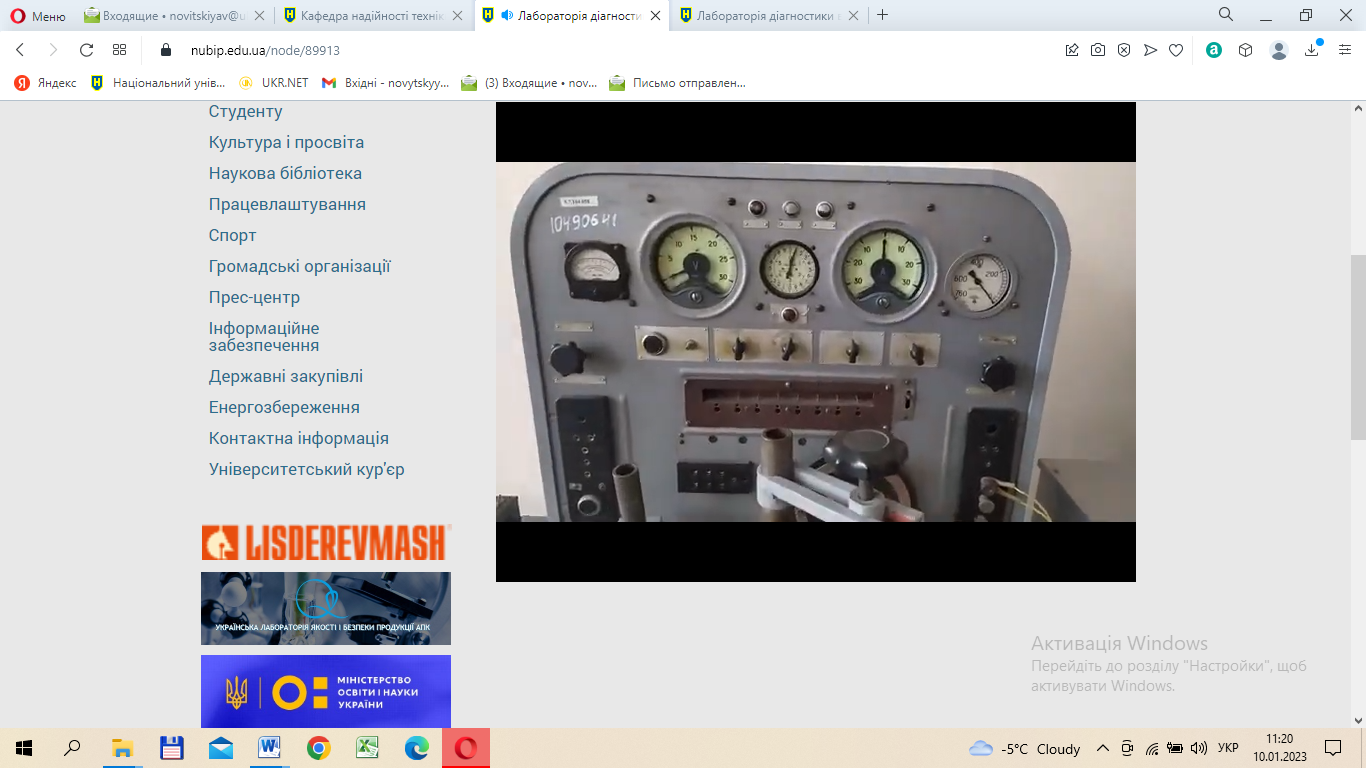Screen dimensions: 1366x768
Task: Click the Міністерство освіти і науки banner
Action: coord(326,691)
